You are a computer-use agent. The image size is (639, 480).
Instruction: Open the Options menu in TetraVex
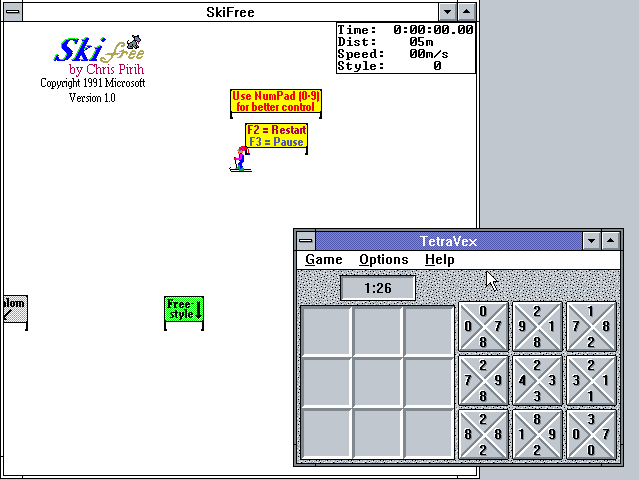pyautogui.click(x=383, y=260)
